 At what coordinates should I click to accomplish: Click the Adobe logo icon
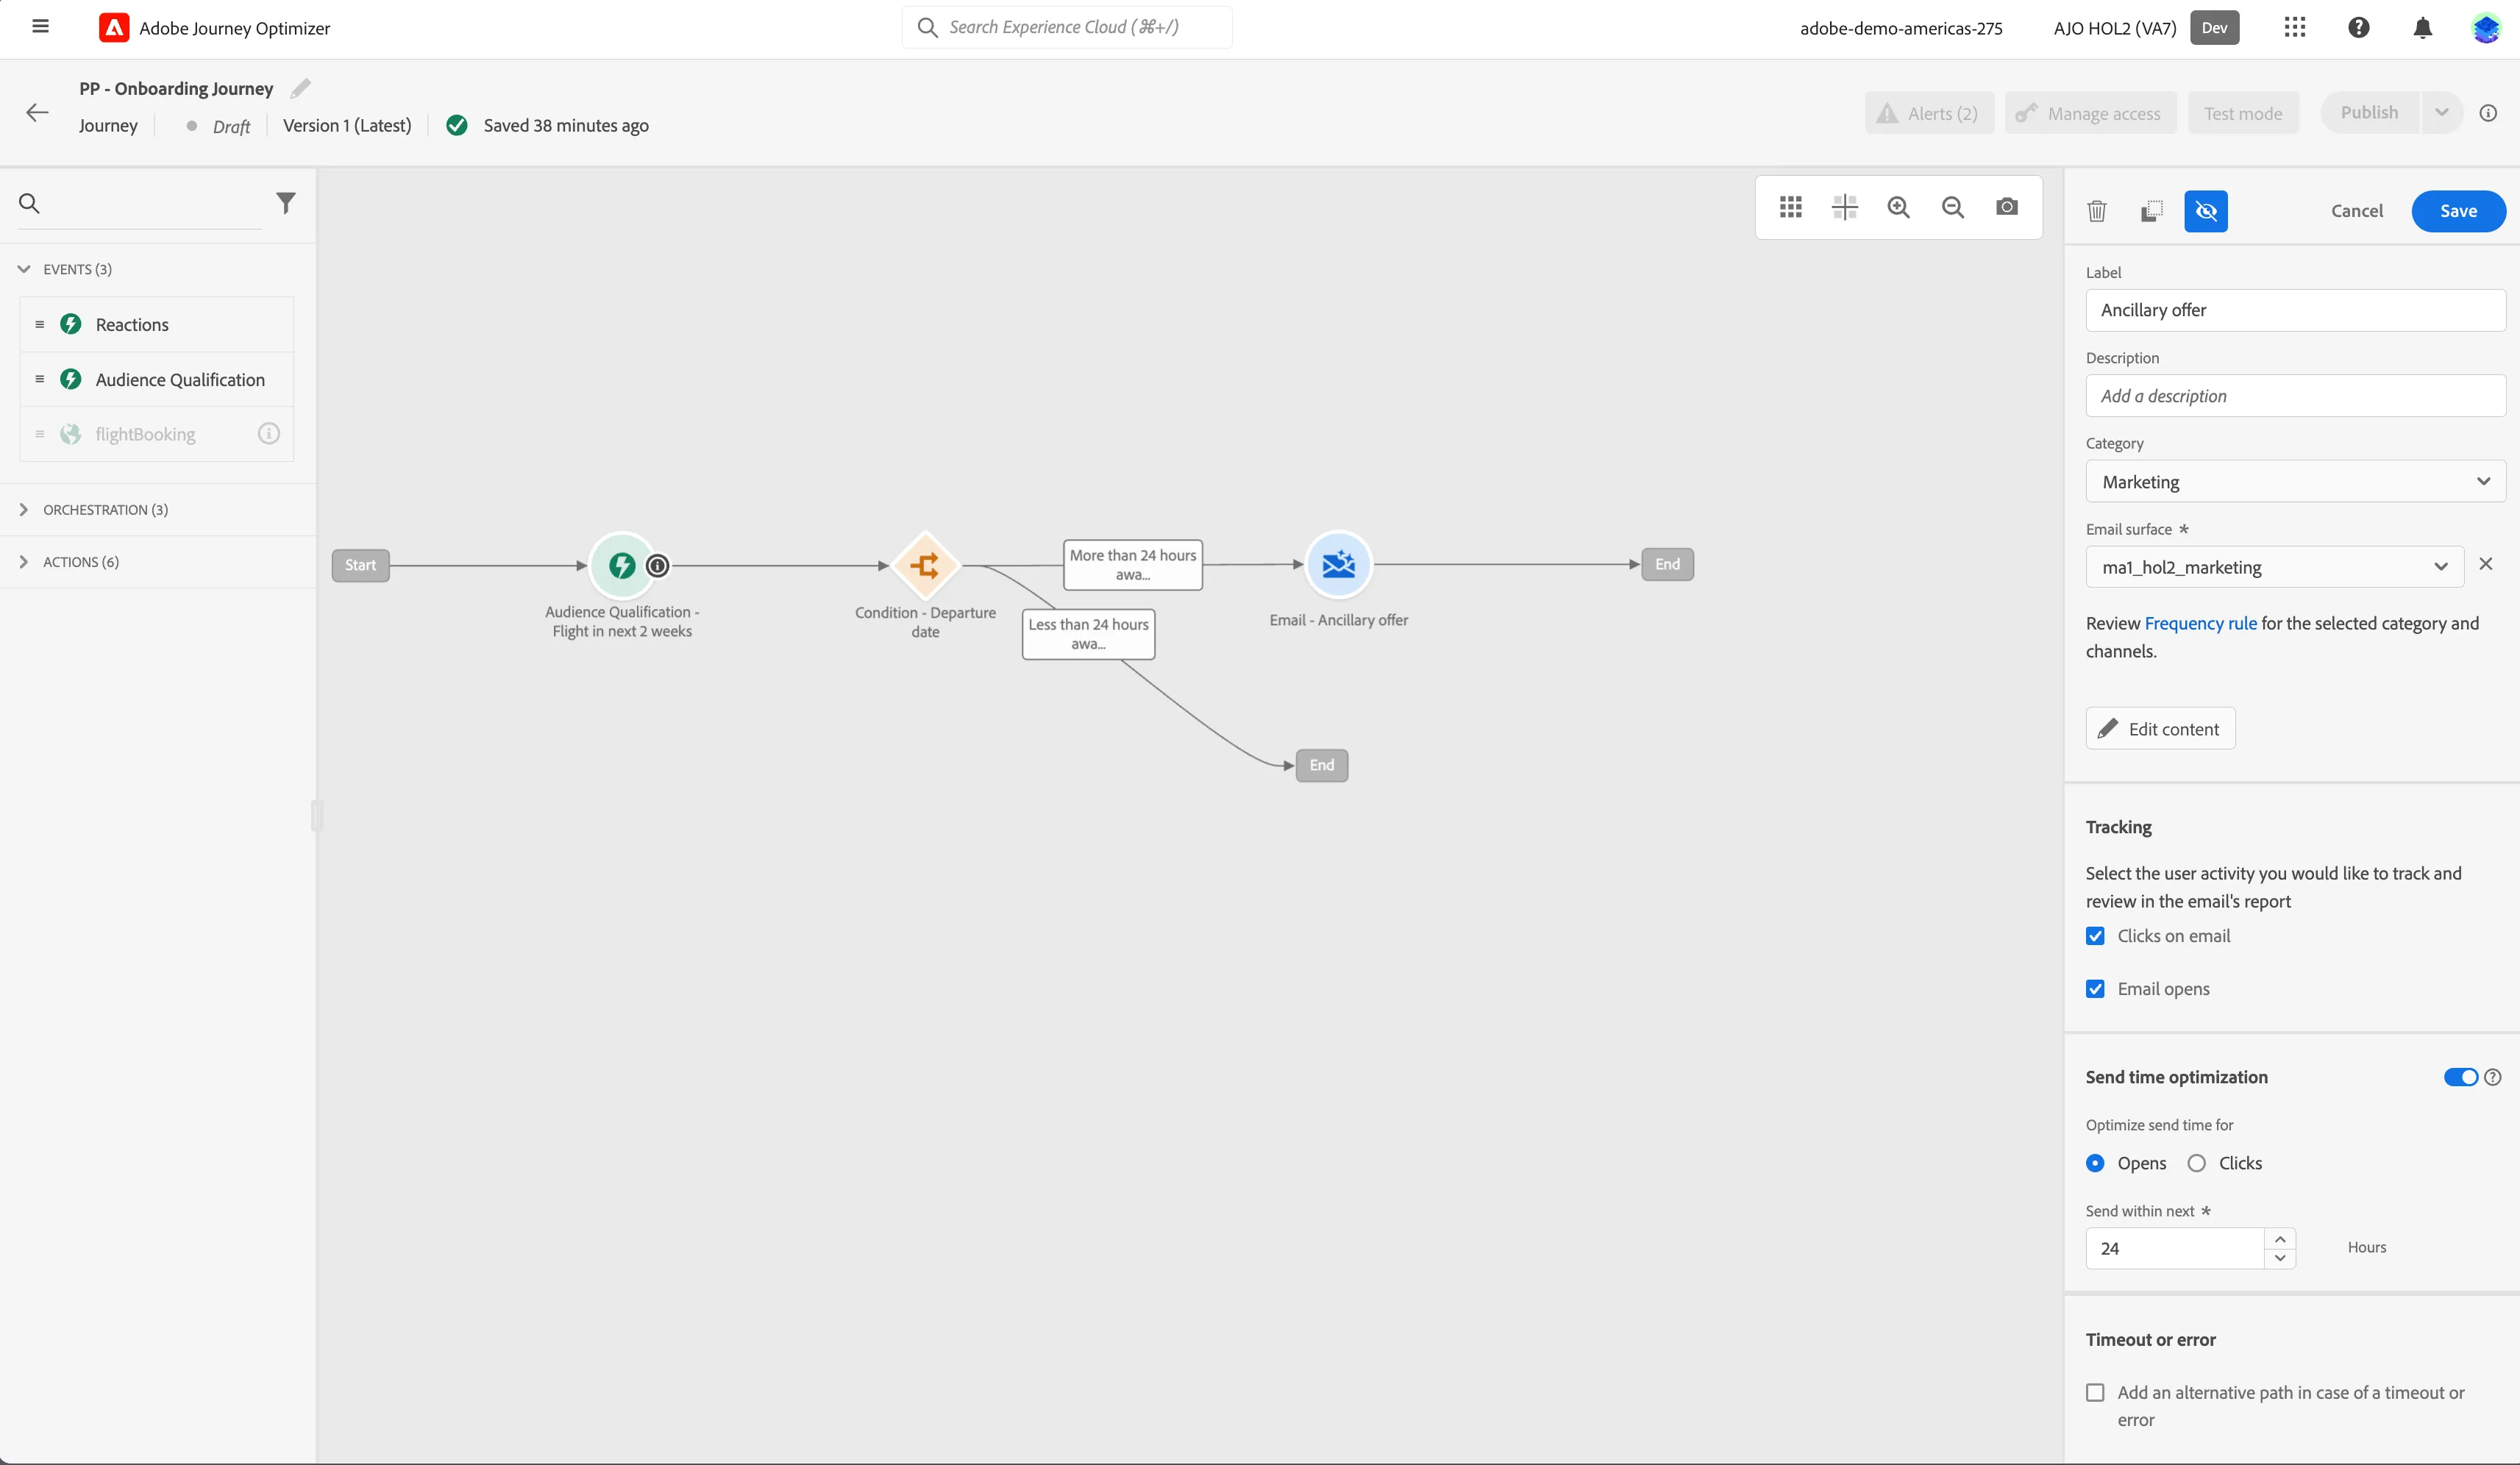(114, 28)
